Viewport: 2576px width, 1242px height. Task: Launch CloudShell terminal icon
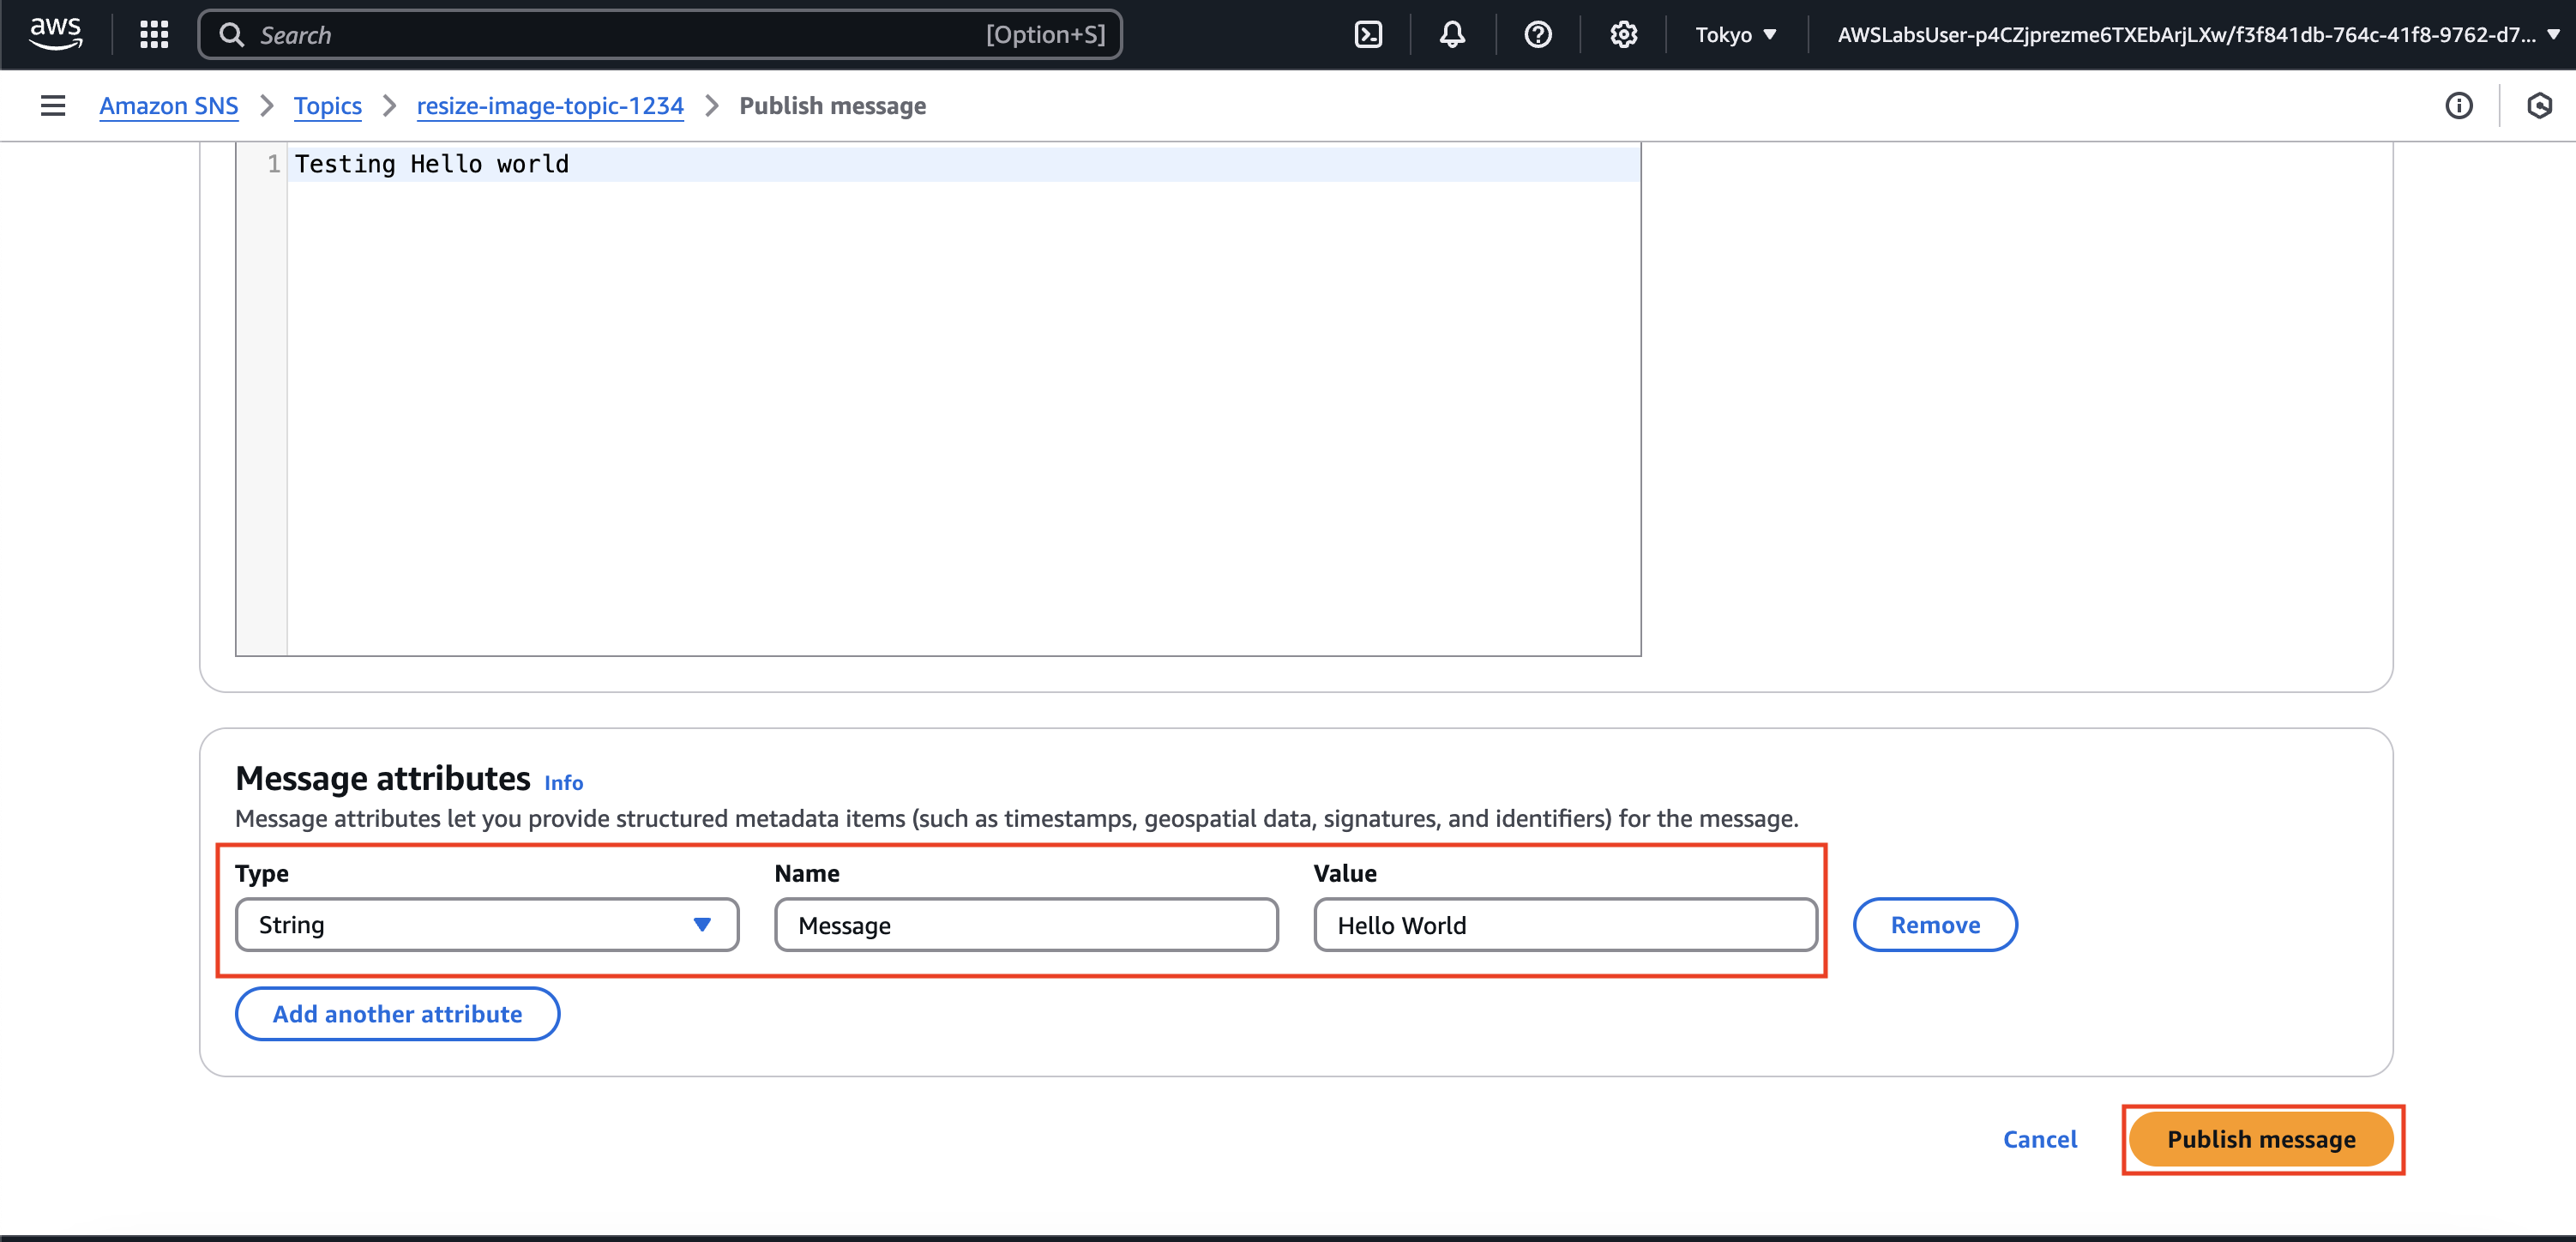1368,35
